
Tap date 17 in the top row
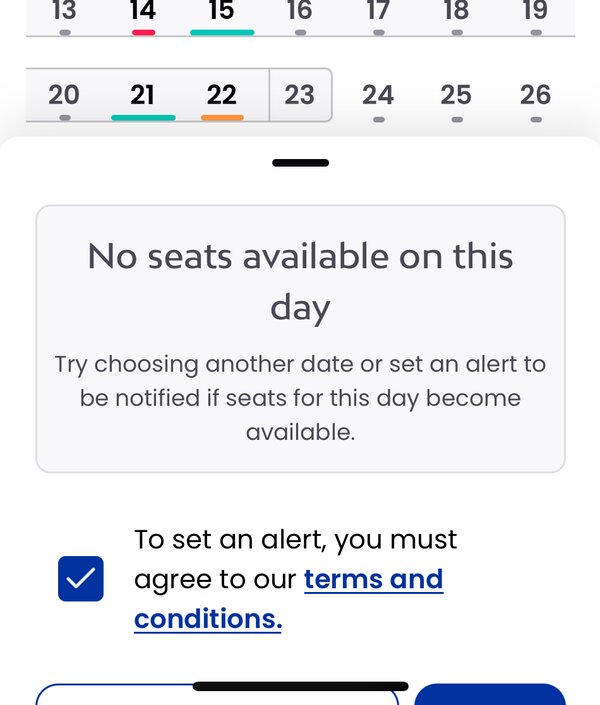(378, 16)
